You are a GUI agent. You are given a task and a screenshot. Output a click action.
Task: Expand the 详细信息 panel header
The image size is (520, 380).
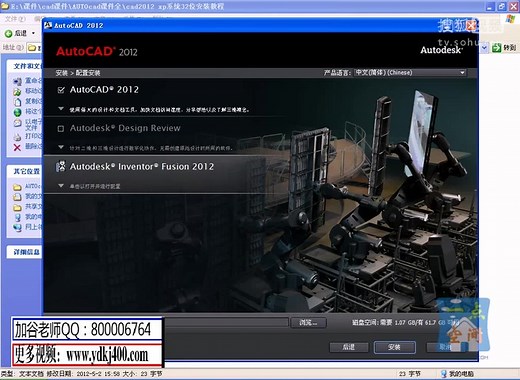point(25,252)
